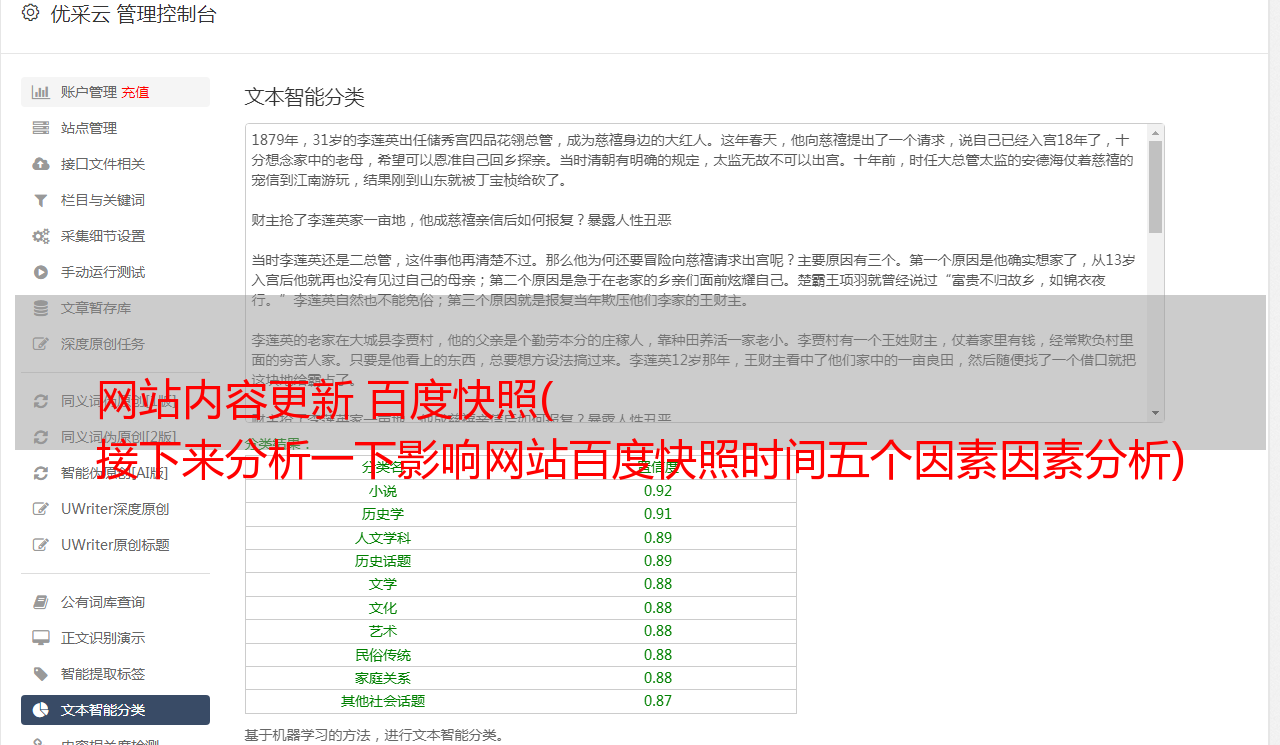
Task: Click the 文本智能分类 page heading
Action: coord(305,97)
